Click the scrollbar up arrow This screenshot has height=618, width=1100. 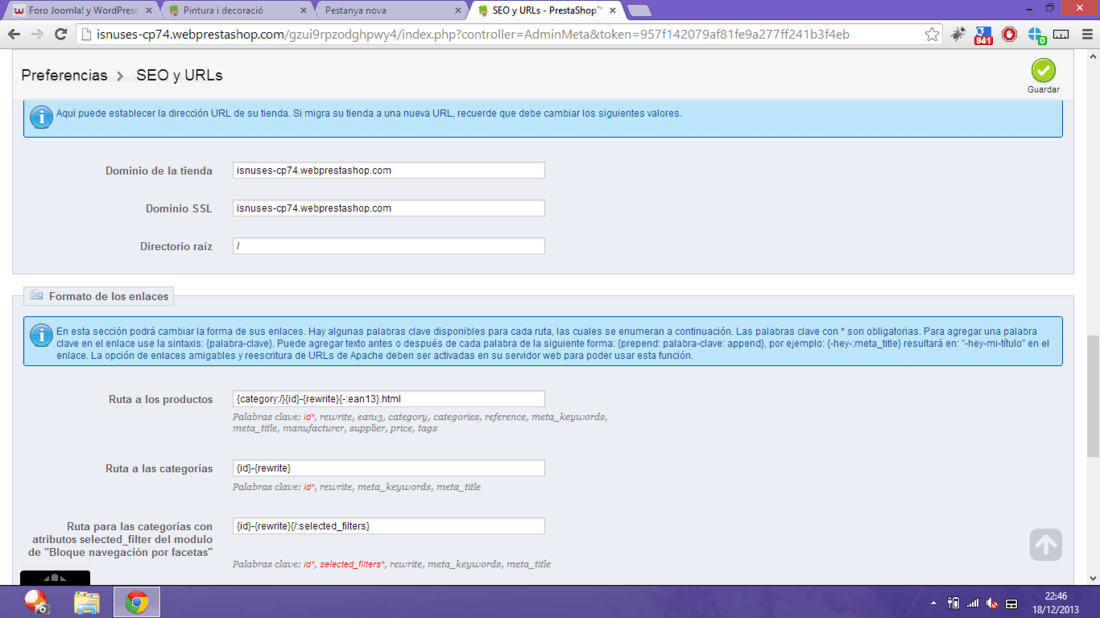point(1092,57)
